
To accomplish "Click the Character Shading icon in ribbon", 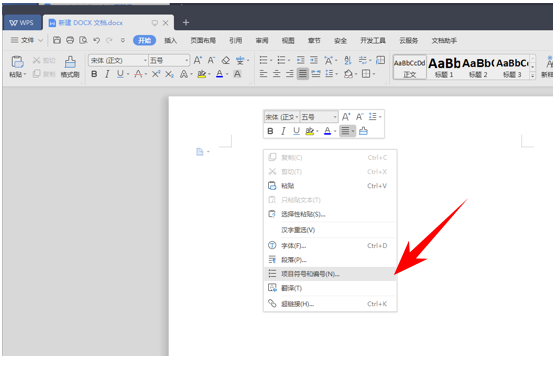I will coord(237,74).
